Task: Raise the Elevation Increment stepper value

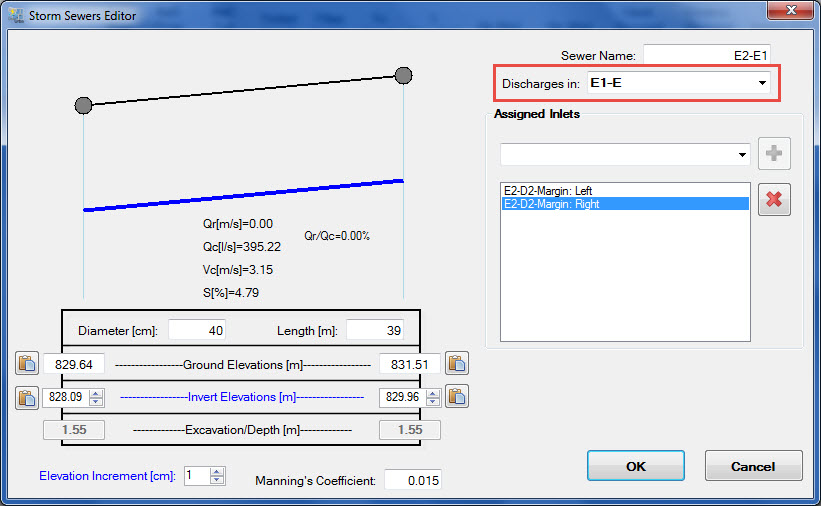Action: click(217, 471)
